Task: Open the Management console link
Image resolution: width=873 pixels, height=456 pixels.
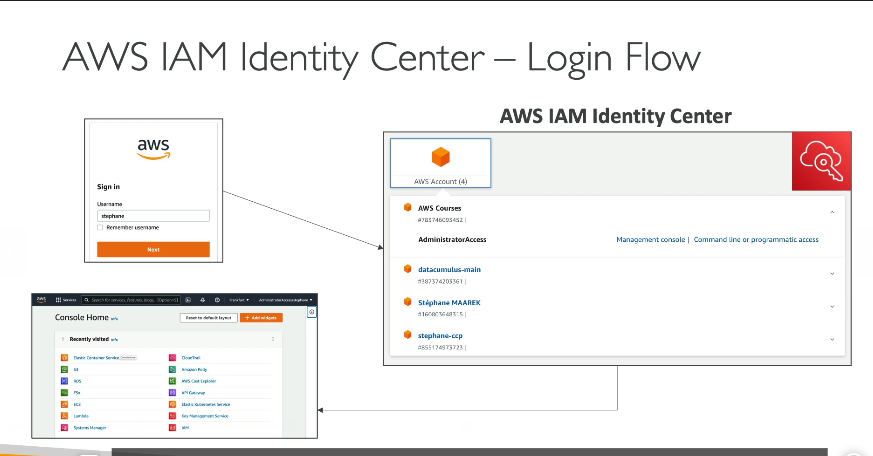Action: click(650, 239)
